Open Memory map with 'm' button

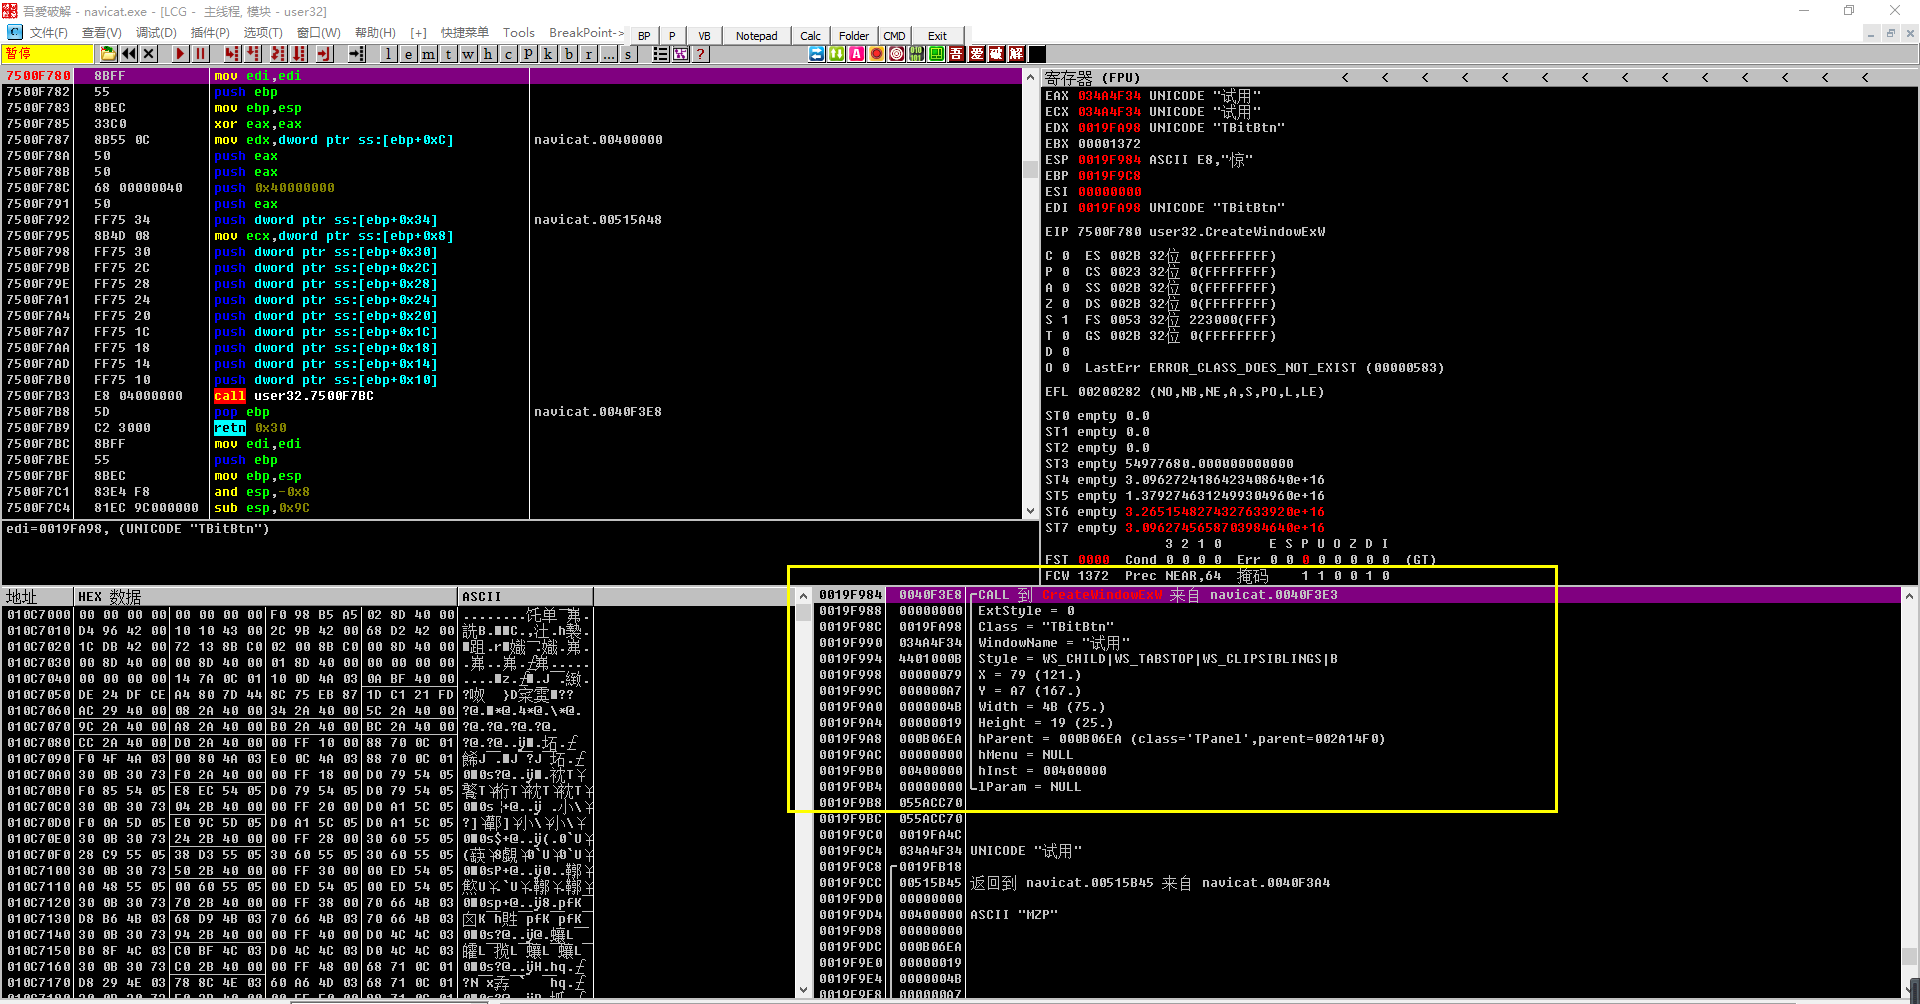[x=428, y=54]
